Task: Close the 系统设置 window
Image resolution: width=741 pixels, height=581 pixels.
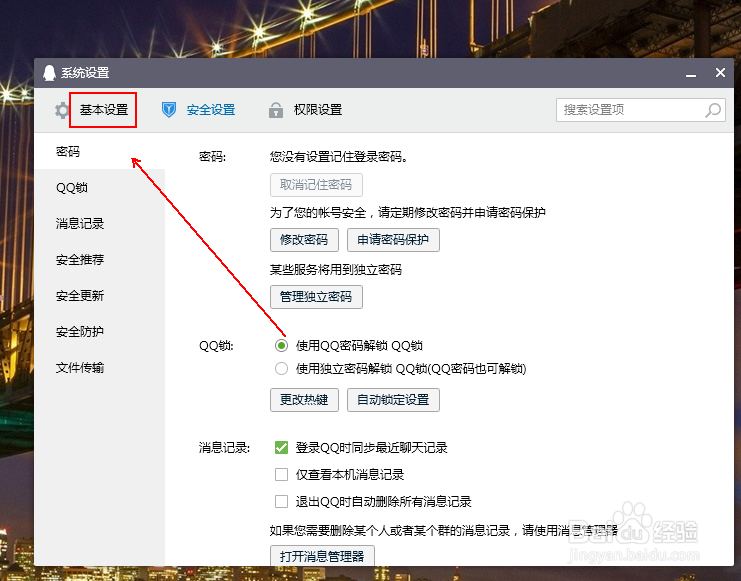Action: [x=720, y=72]
